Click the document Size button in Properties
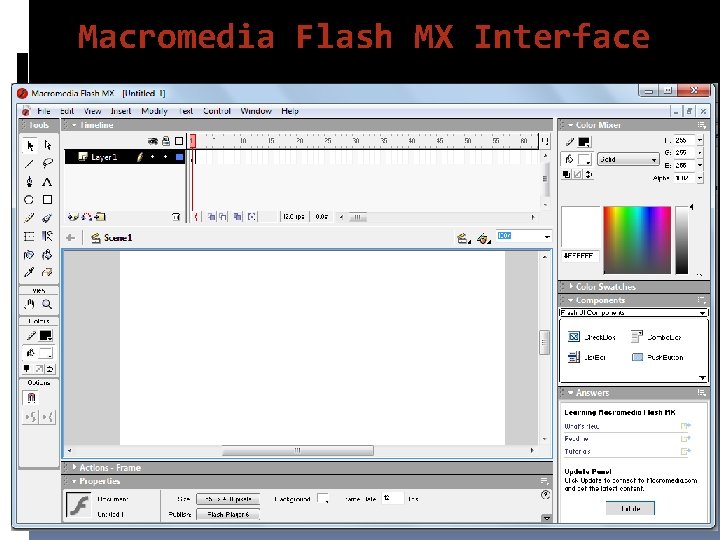Screen dimensions: 720x540 pos(228,499)
